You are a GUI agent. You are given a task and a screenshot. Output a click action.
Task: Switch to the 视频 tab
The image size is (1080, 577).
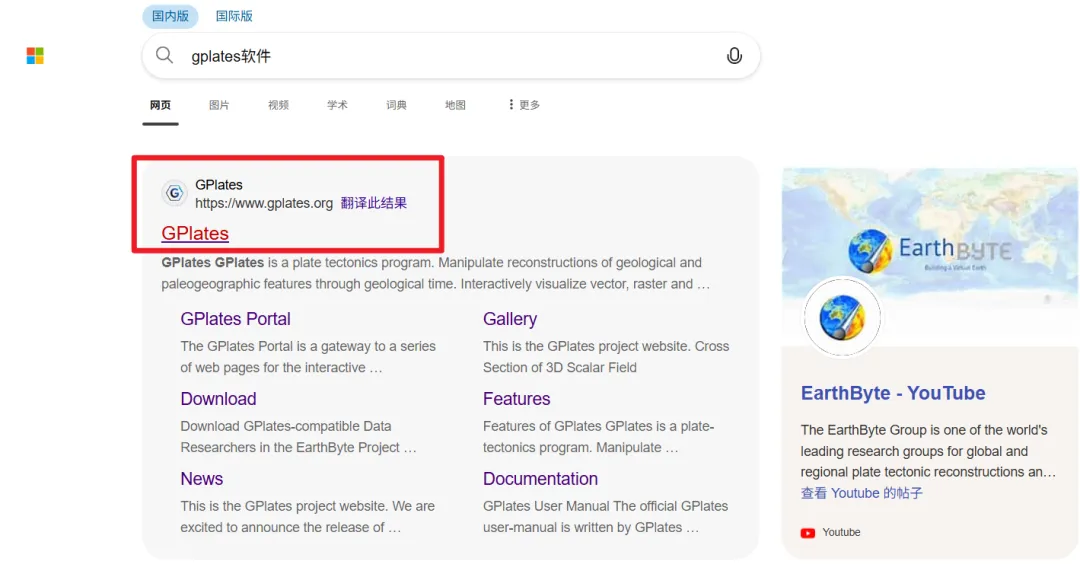278,105
